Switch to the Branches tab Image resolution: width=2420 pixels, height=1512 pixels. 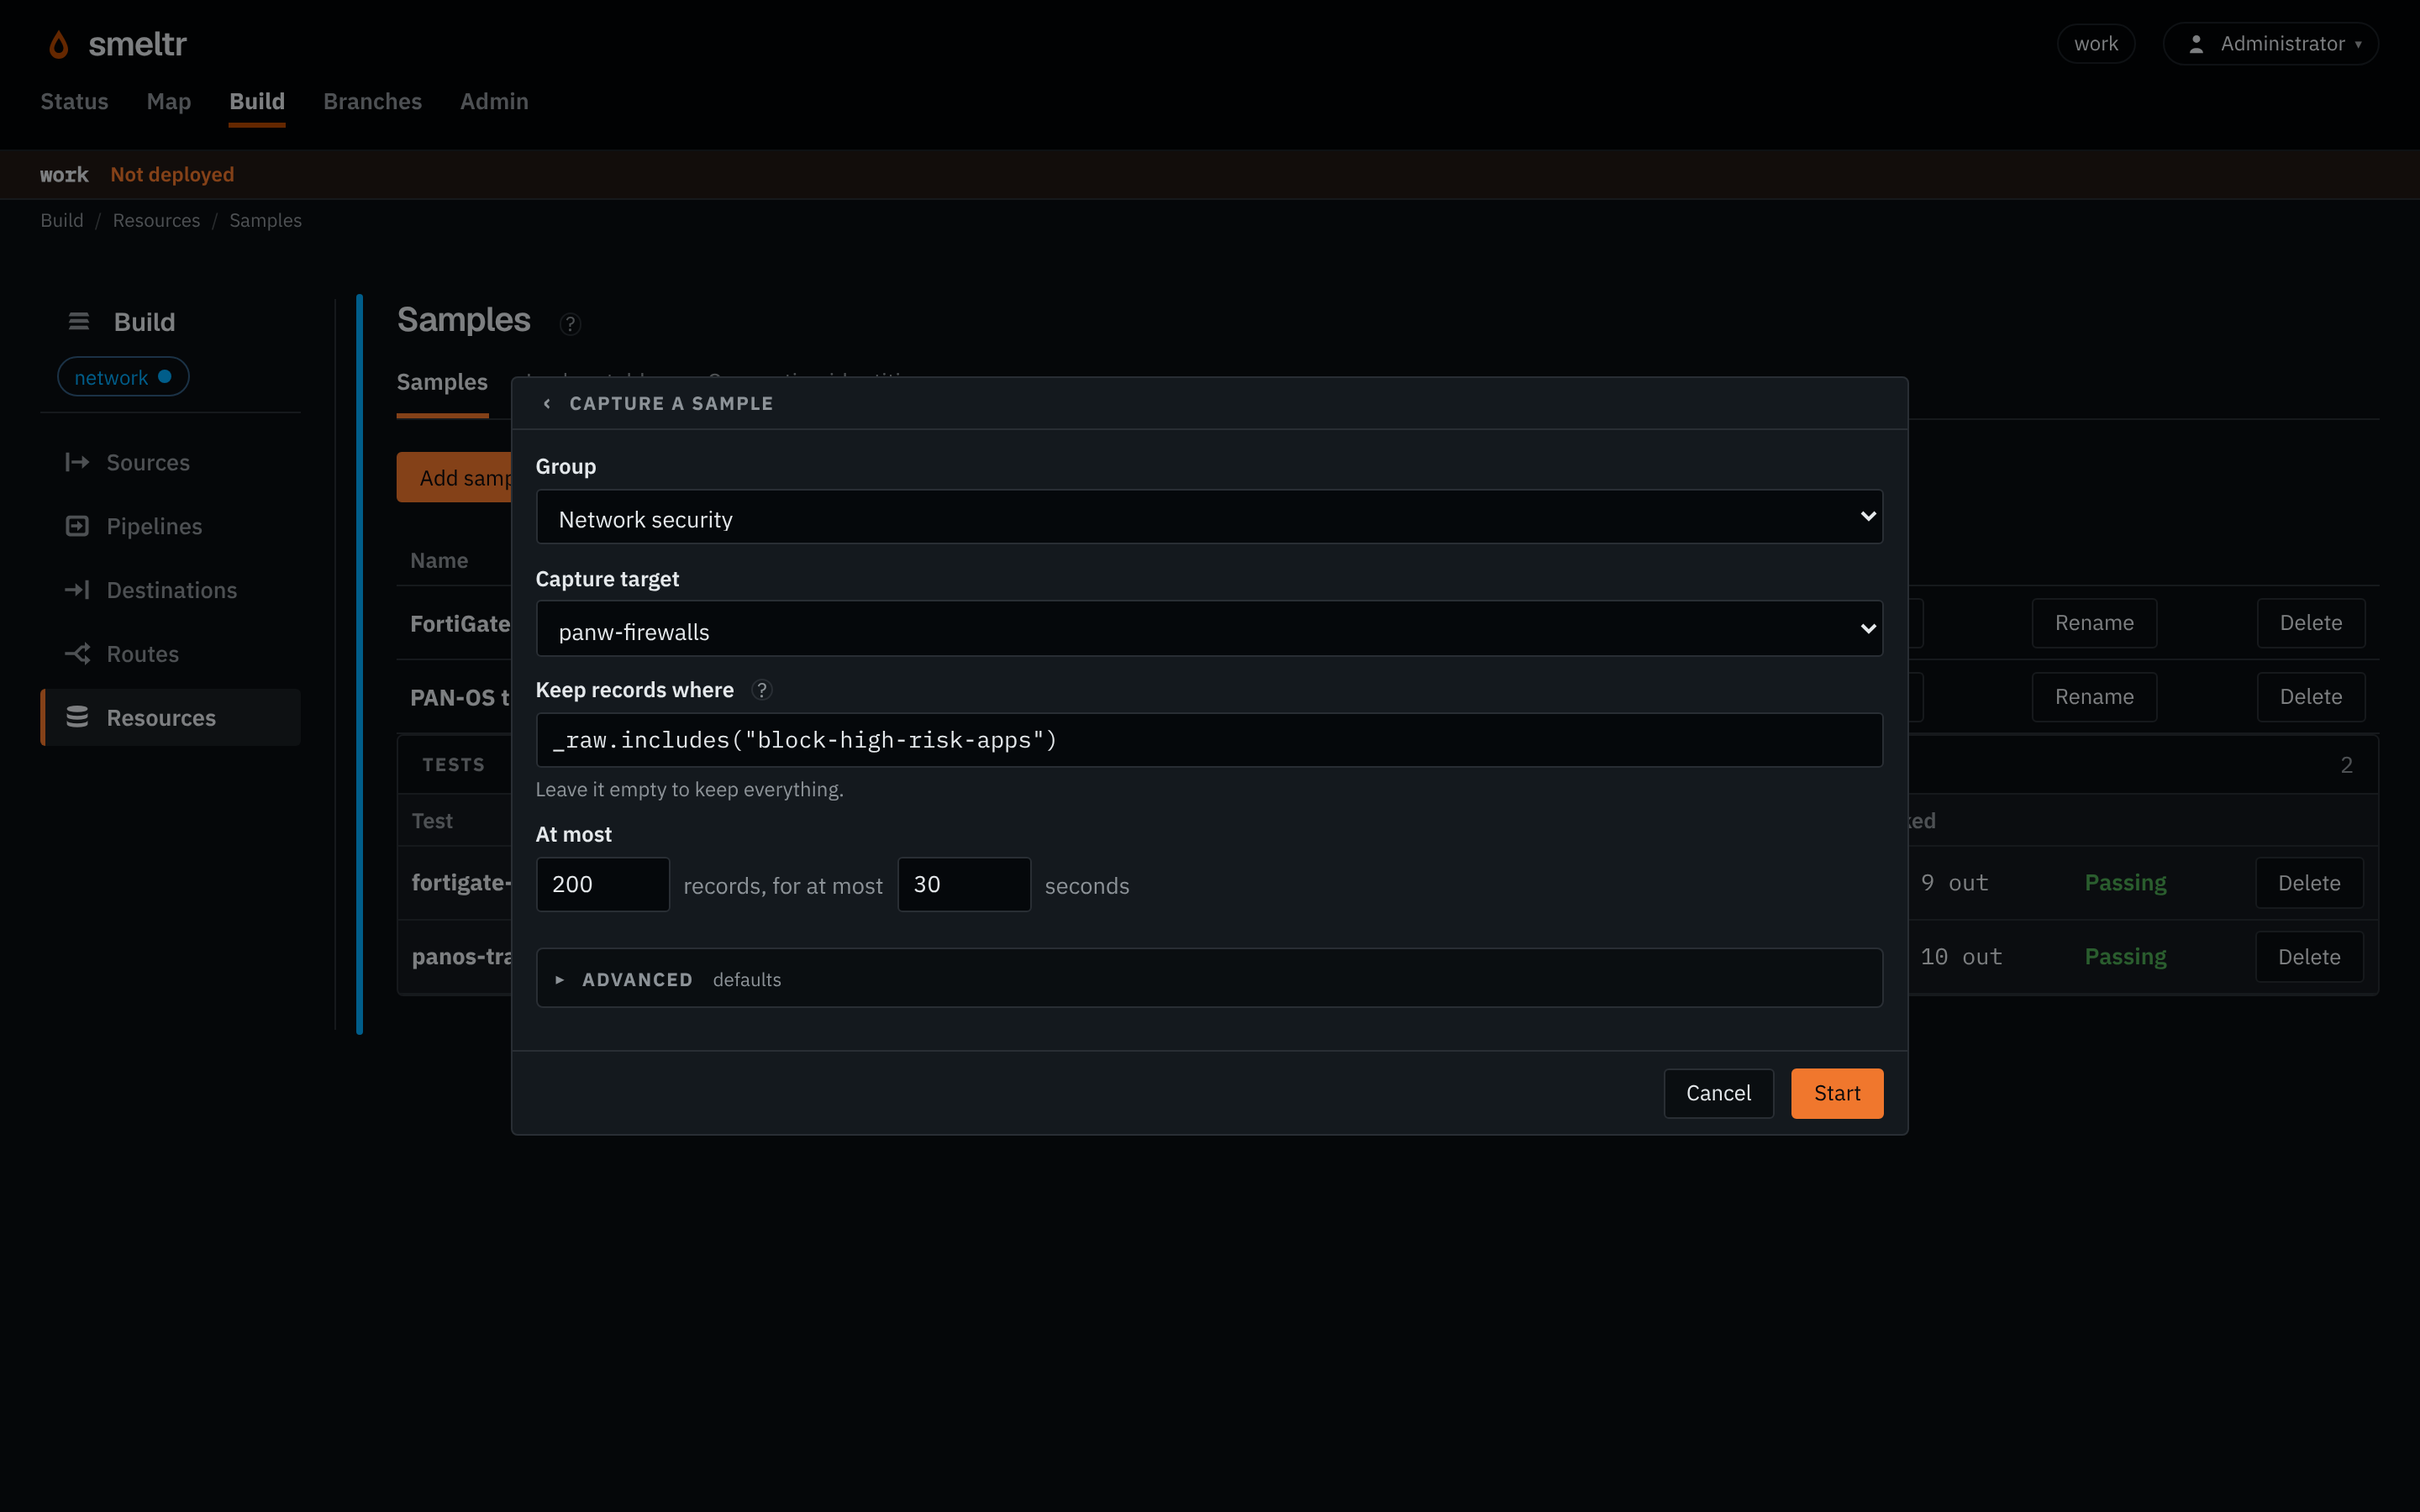372,102
